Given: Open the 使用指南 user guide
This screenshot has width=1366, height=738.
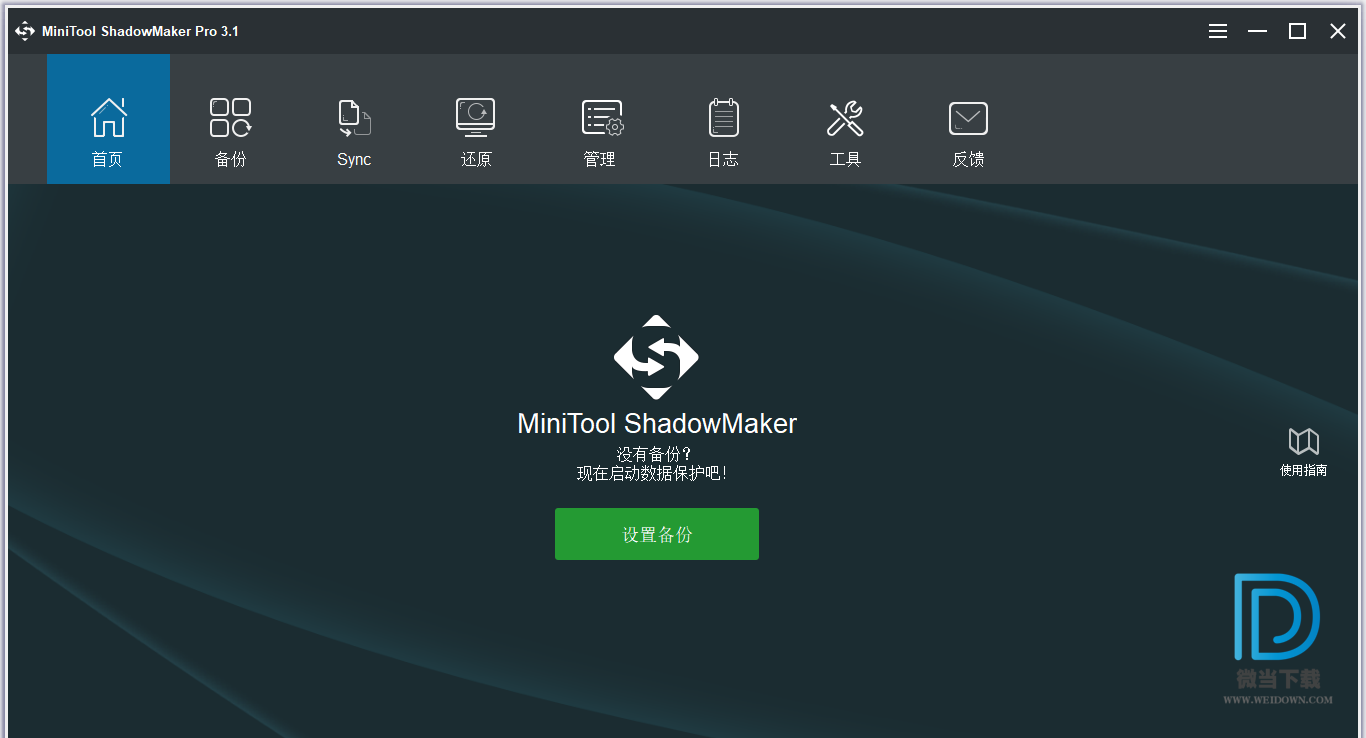Looking at the screenshot, I should 1303,452.
